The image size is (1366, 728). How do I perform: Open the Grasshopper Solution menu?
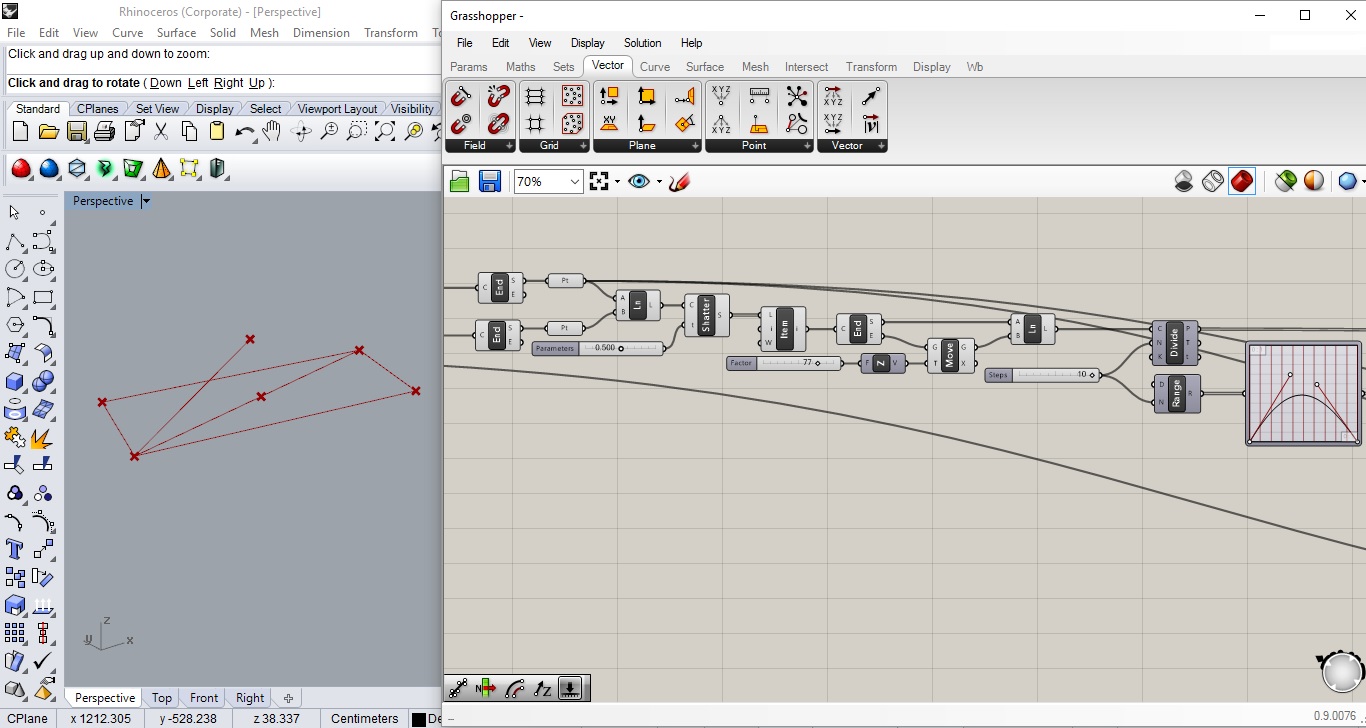pyautogui.click(x=642, y=43)
